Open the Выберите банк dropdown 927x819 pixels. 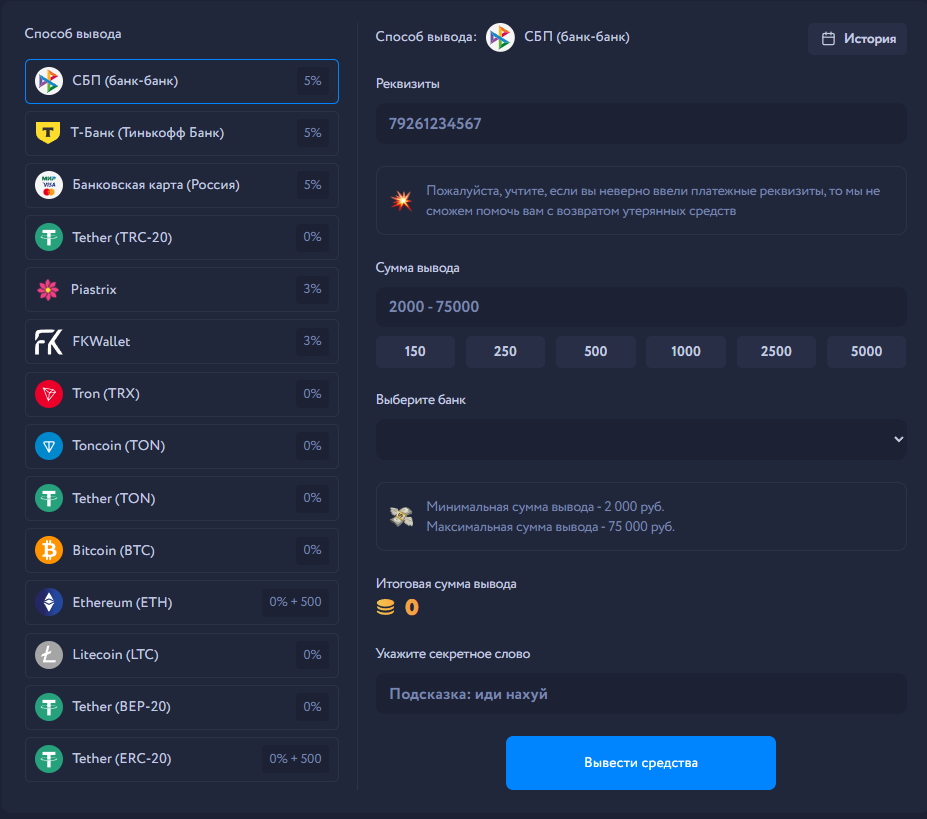(x=640, y=439)
